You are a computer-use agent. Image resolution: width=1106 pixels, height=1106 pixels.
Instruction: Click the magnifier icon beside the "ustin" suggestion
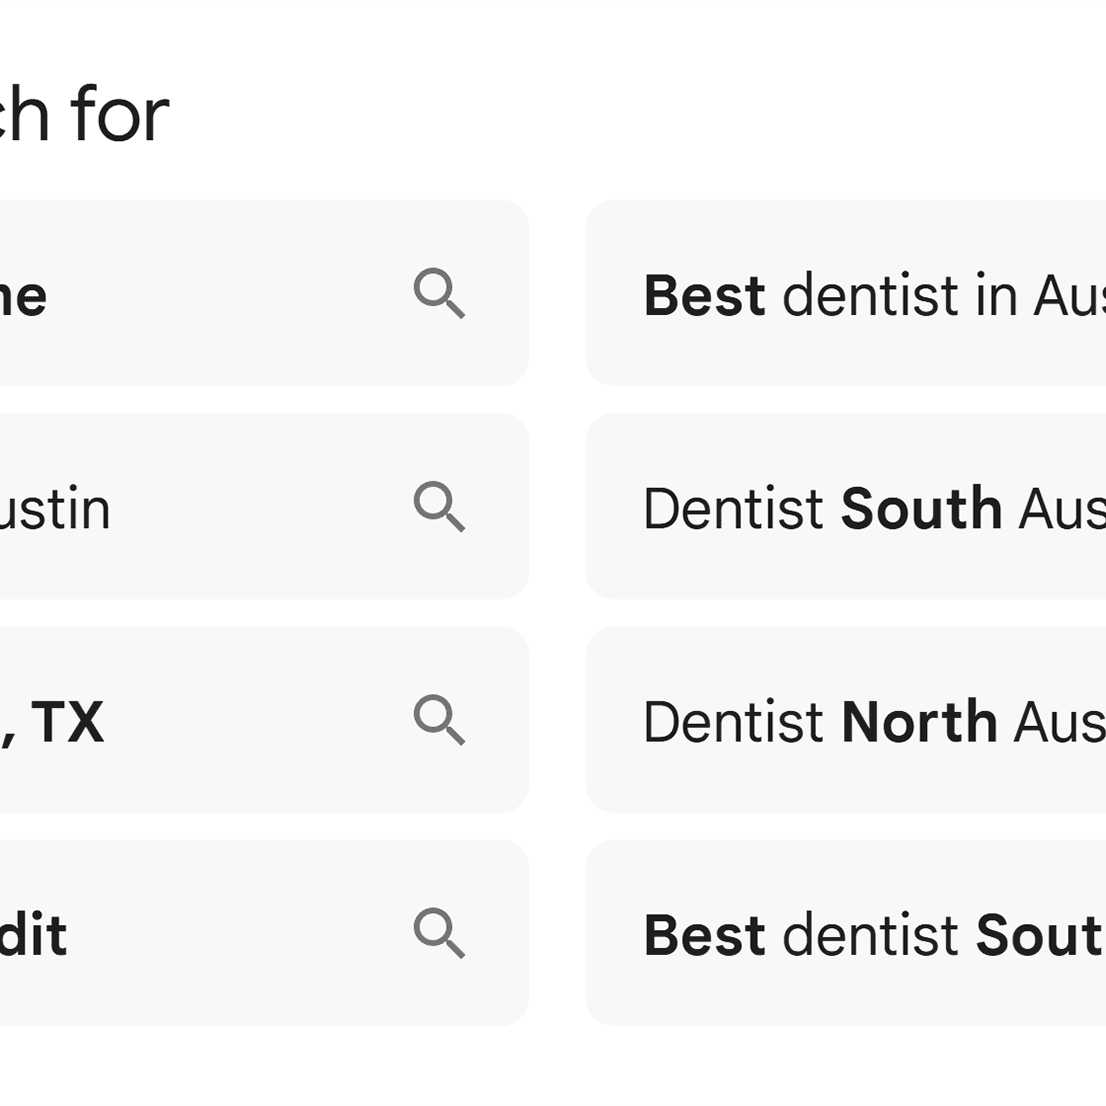click(x=439, y=506)
